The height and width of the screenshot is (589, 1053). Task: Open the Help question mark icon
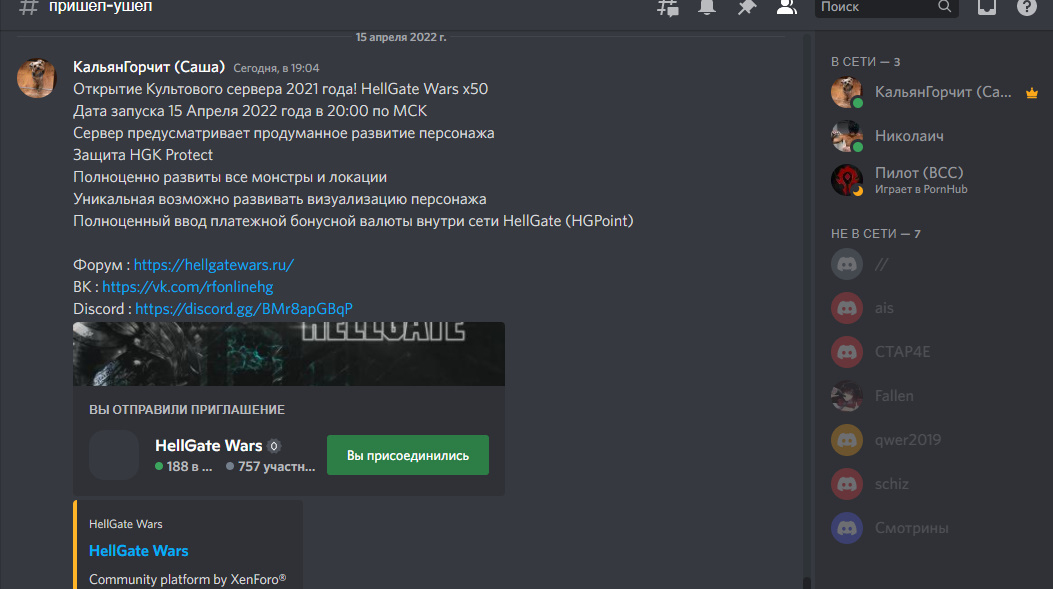tap(1026, 7)
